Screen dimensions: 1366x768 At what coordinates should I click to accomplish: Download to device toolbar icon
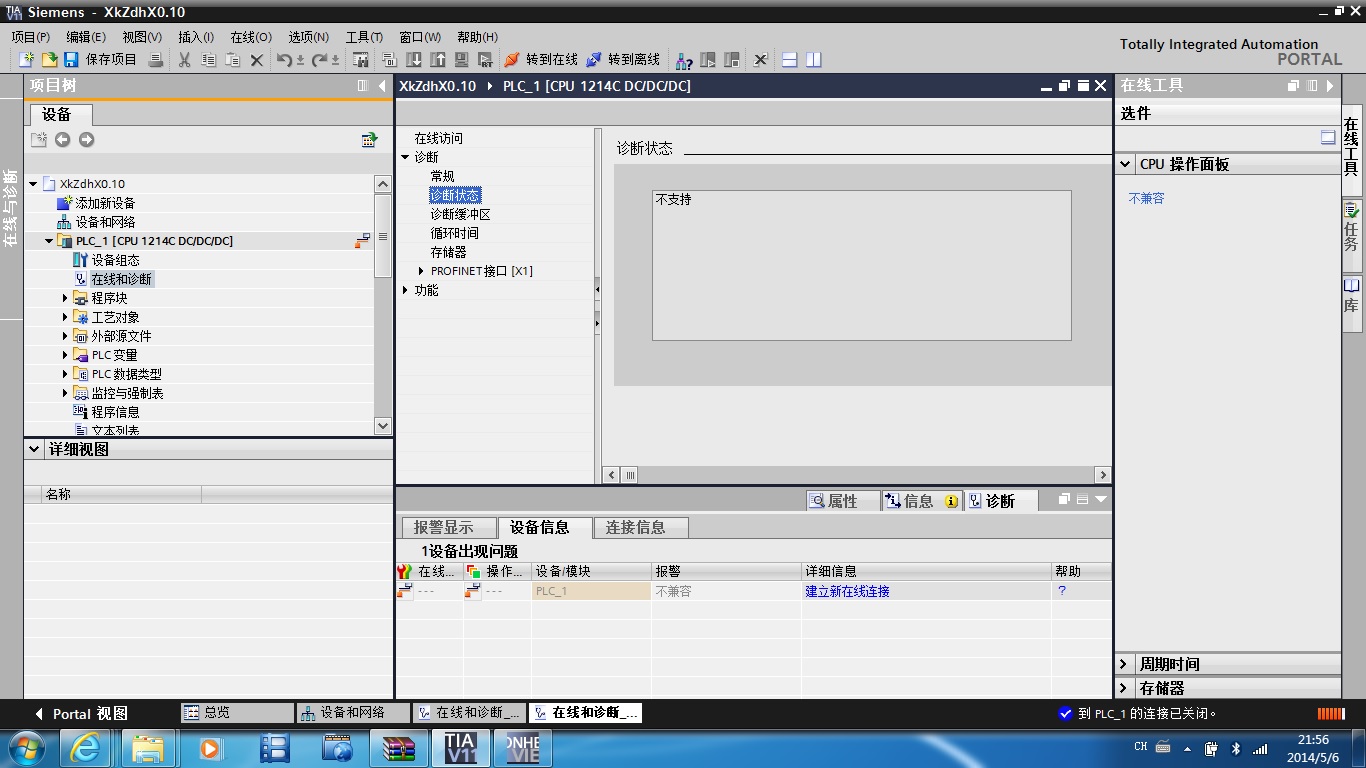point(414,60)
